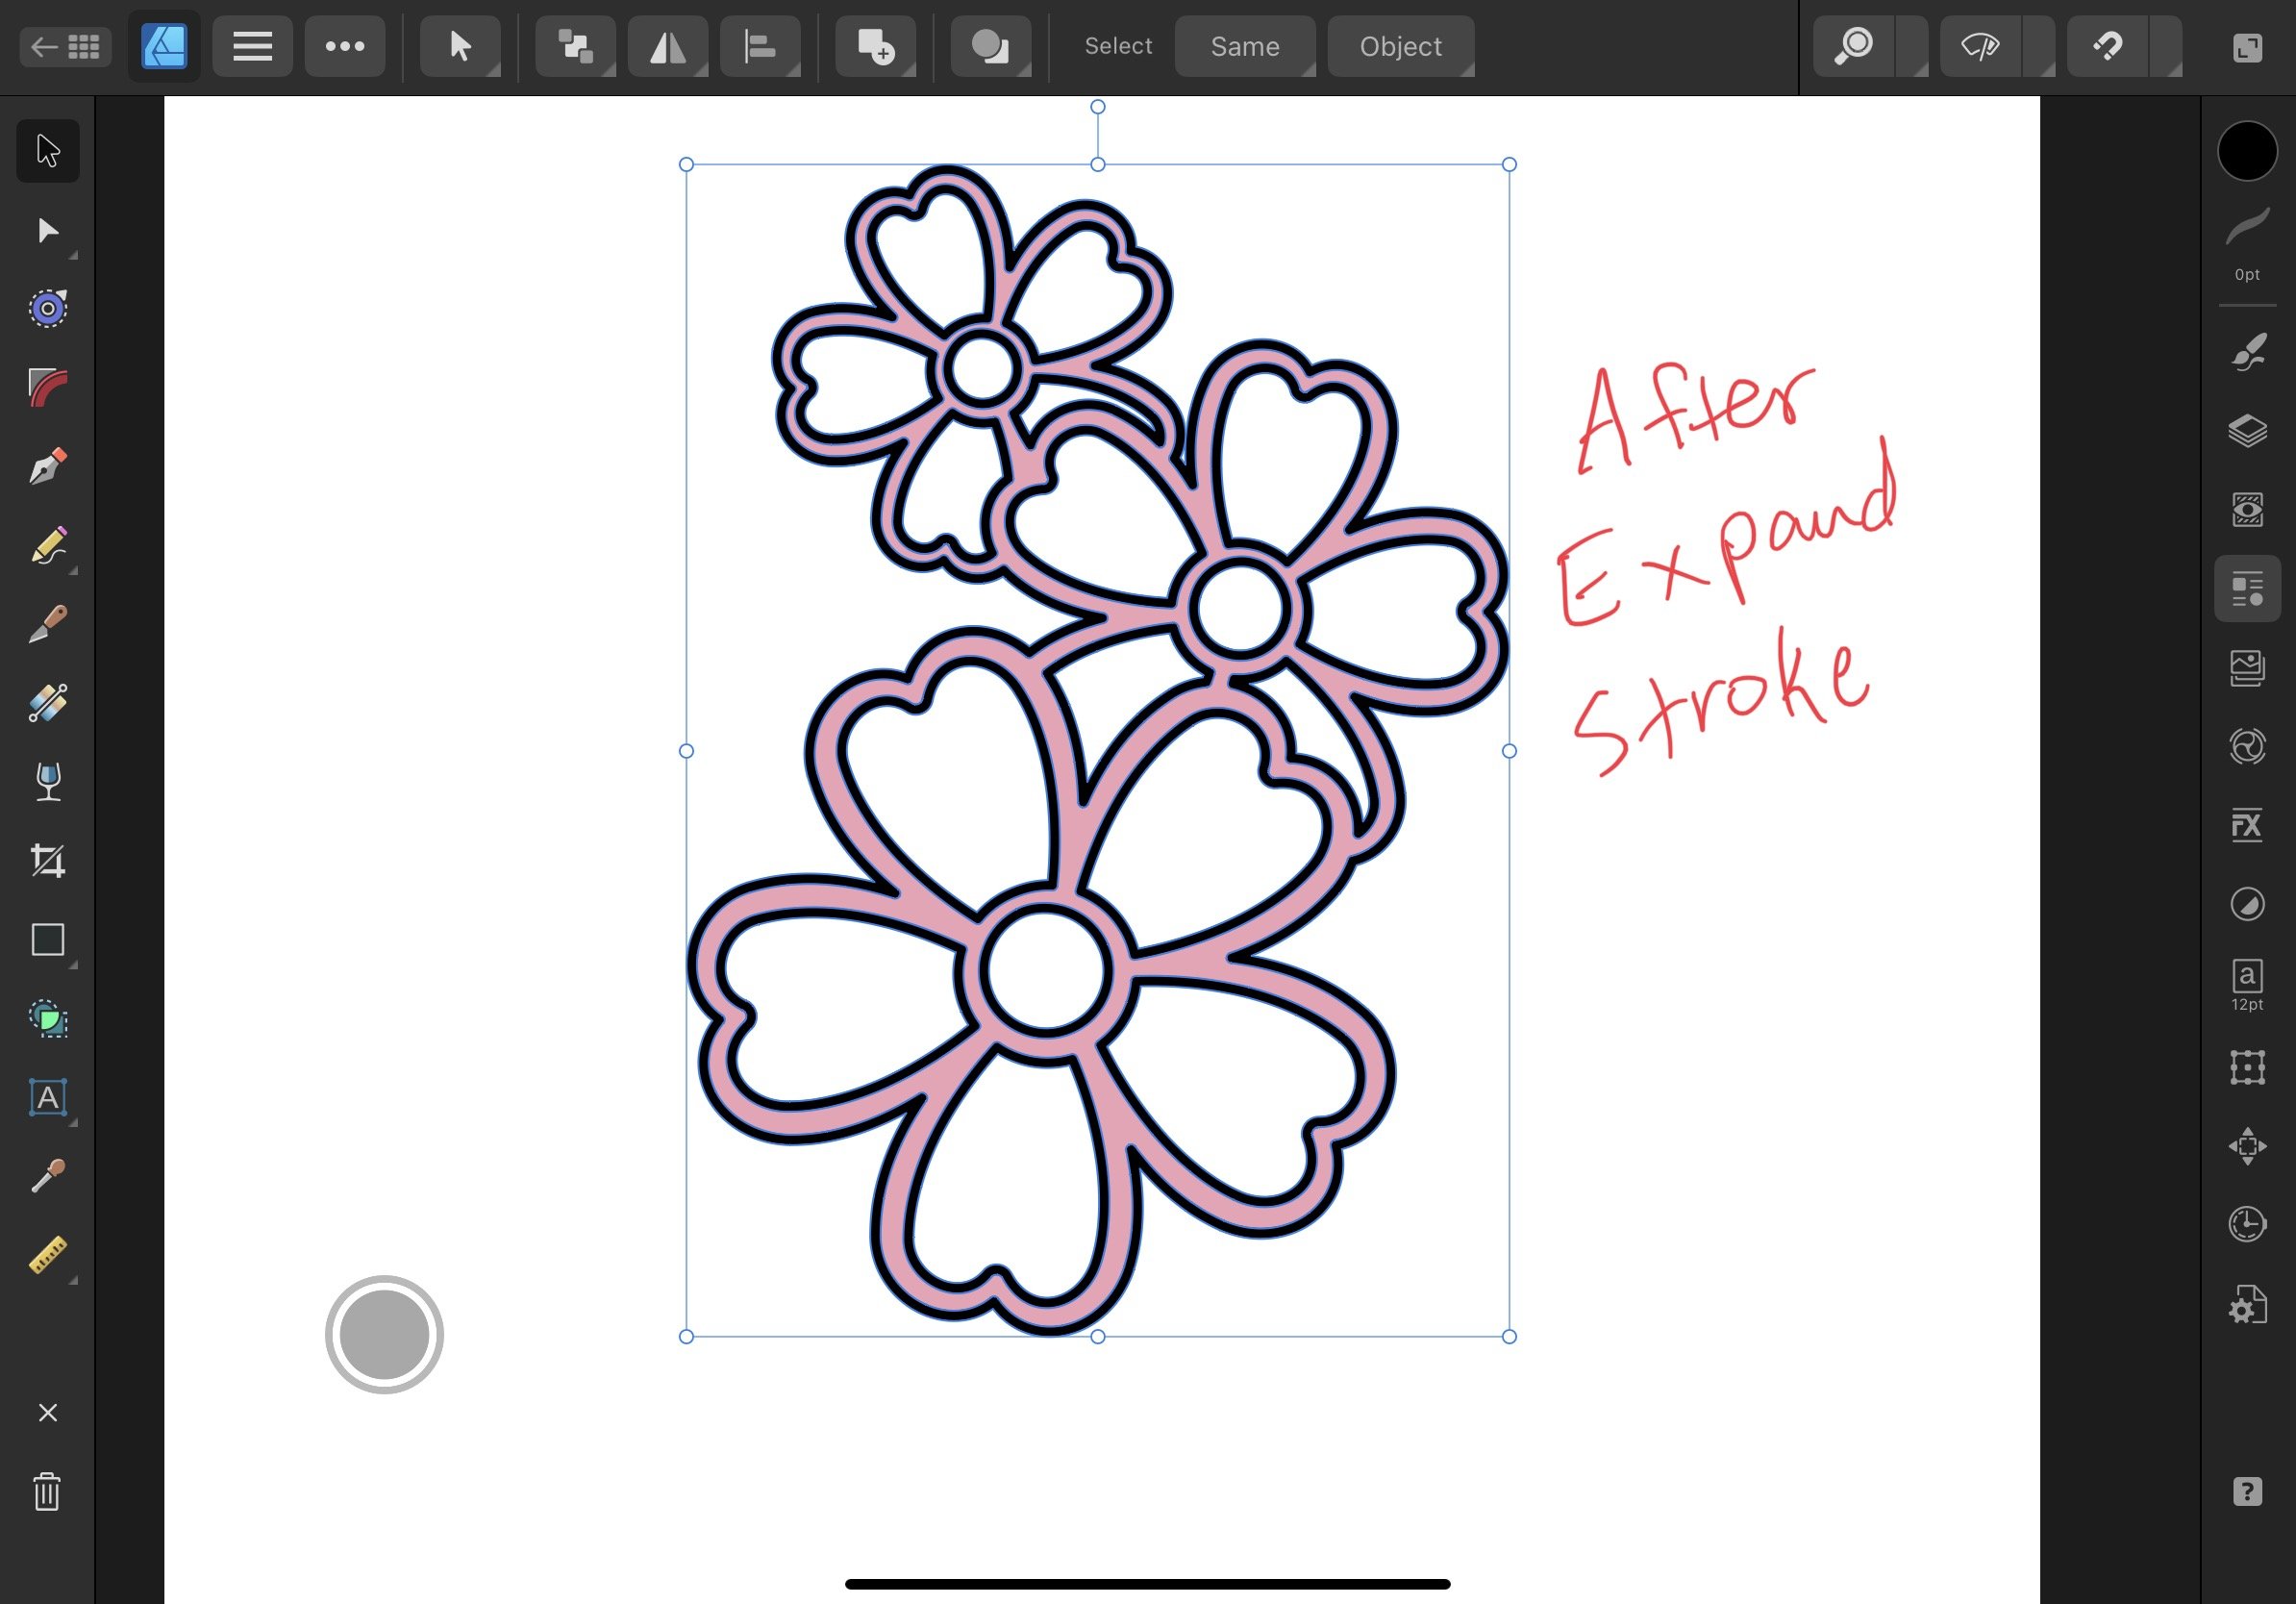
Task: Expand snapping options arrow
Action: tap(2166, 46)
